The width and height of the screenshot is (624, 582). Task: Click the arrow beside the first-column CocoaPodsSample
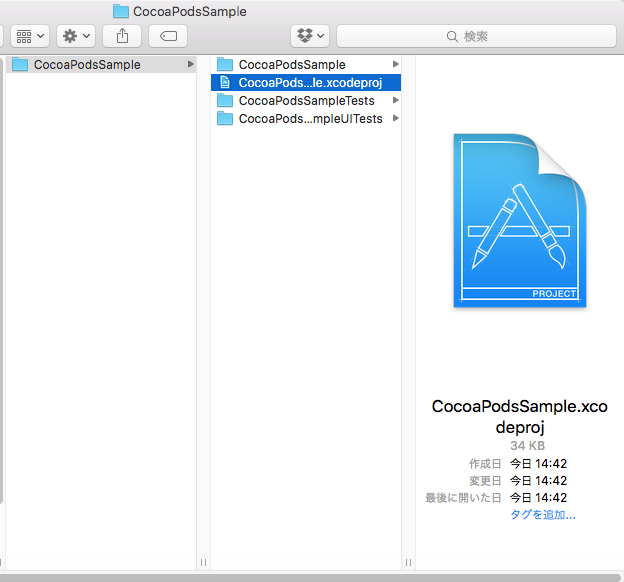tap(190, 65)
